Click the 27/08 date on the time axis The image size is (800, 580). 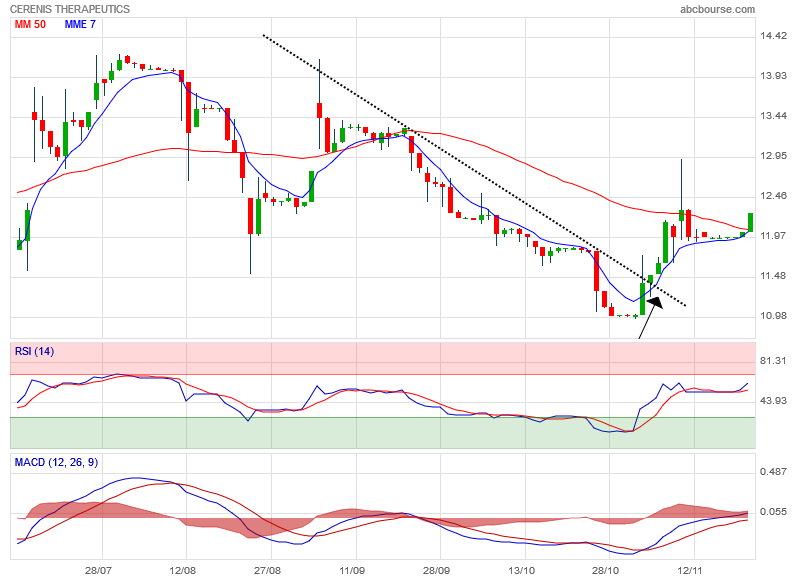tap(267, 570)
